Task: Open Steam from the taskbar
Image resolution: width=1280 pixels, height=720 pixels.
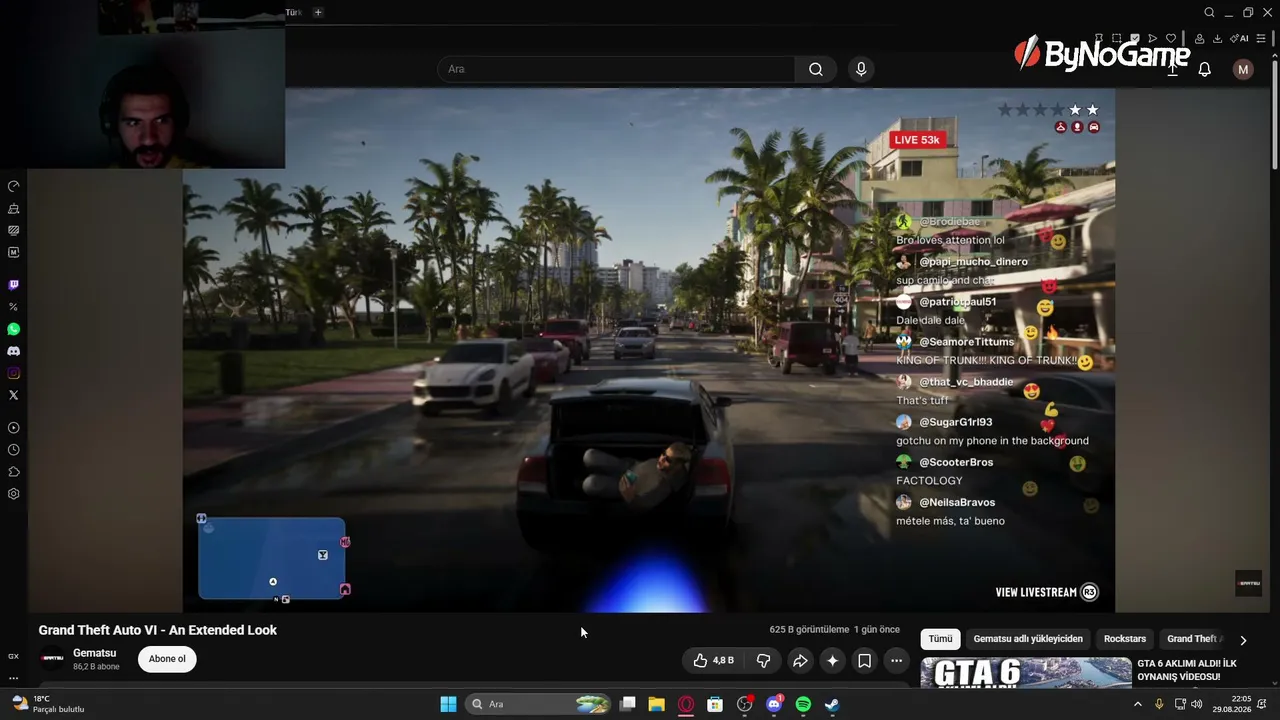Action: 832,704
